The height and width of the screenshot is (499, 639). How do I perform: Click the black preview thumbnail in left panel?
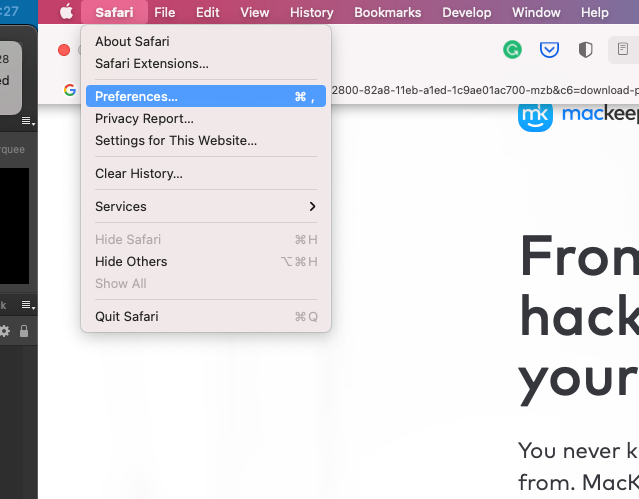point(14,226)
